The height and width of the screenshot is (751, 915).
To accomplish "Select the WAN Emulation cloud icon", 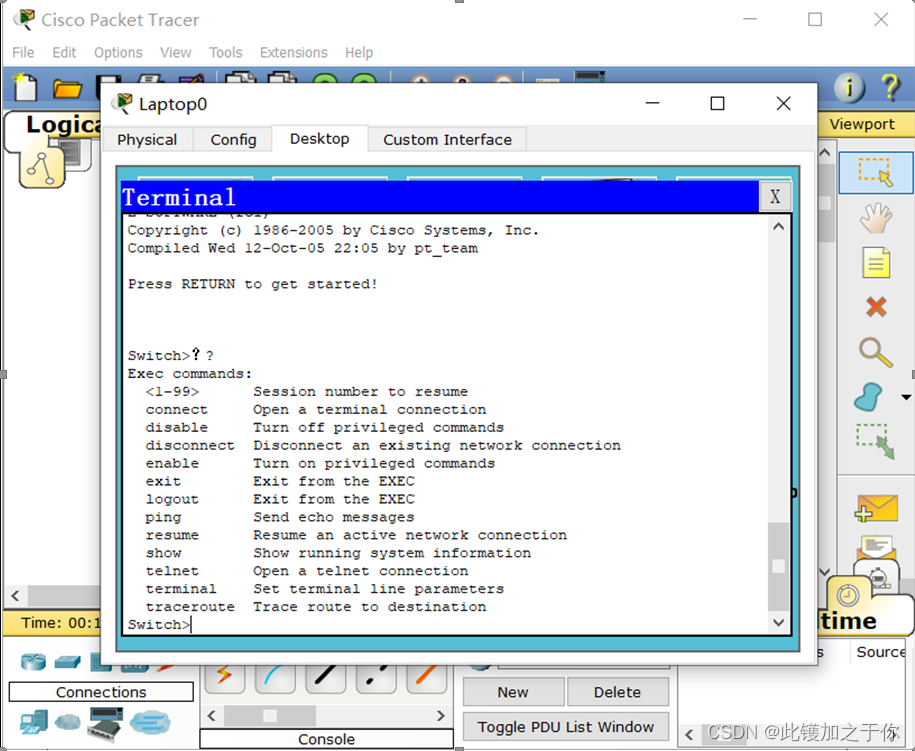I will (68, 722).
